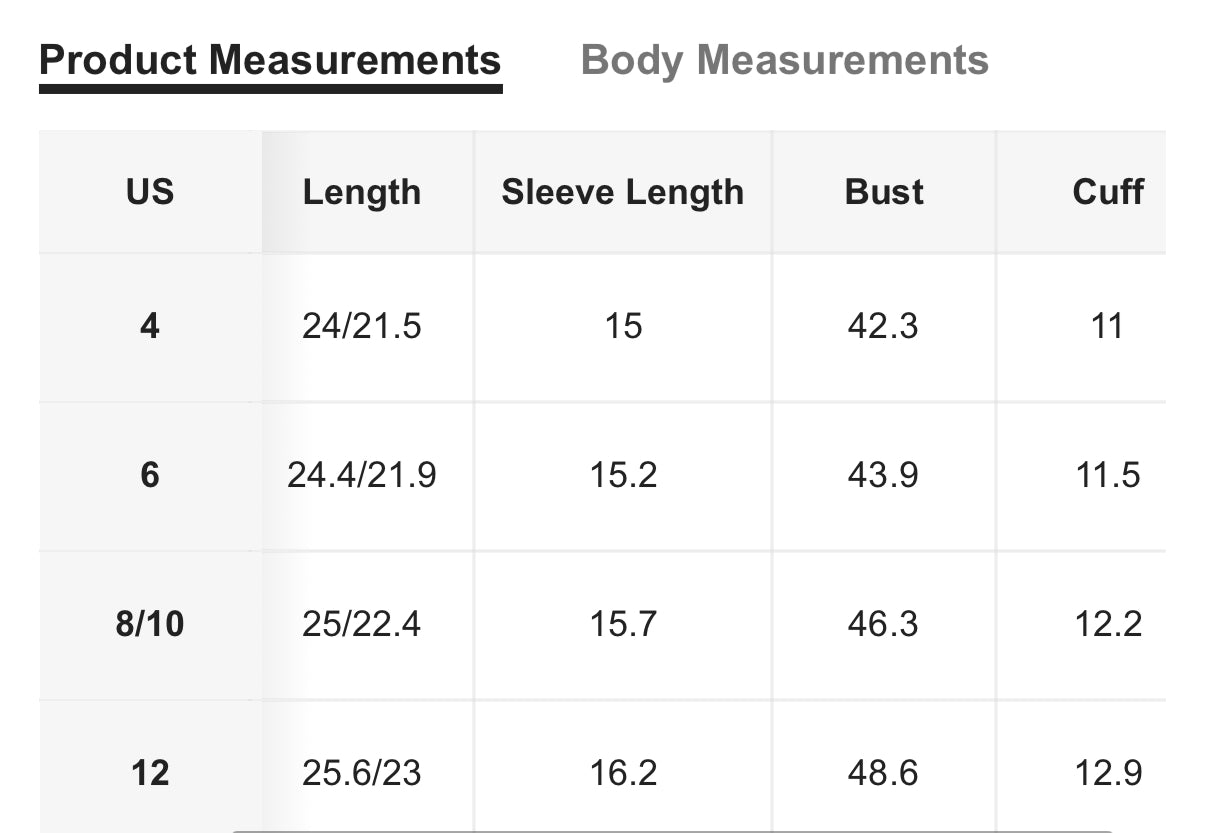This screenshot has width=1206, height=833.
Task: Click the 11.5 cuff value
Action: click(x=1108, y=474)
